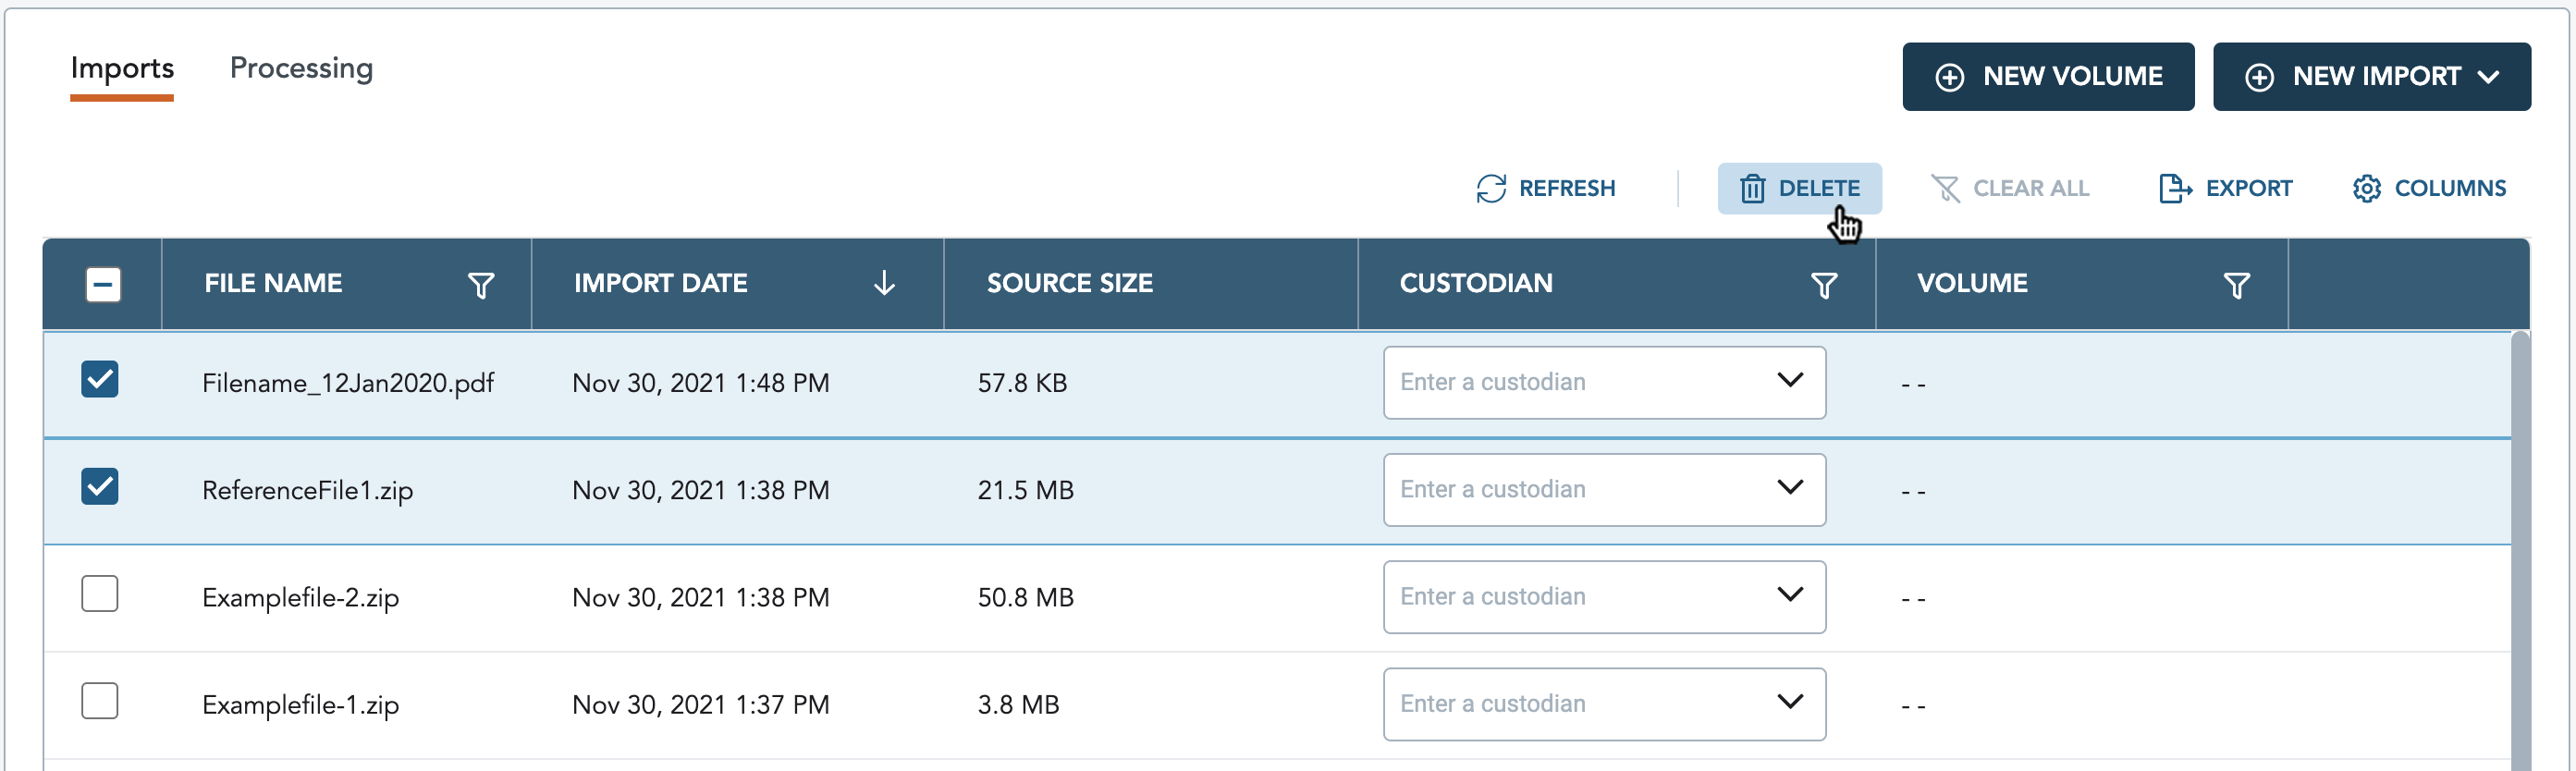Click the CLEAR ALL text label
This screenshot has height=771, width=2576.
point(2031,188)
